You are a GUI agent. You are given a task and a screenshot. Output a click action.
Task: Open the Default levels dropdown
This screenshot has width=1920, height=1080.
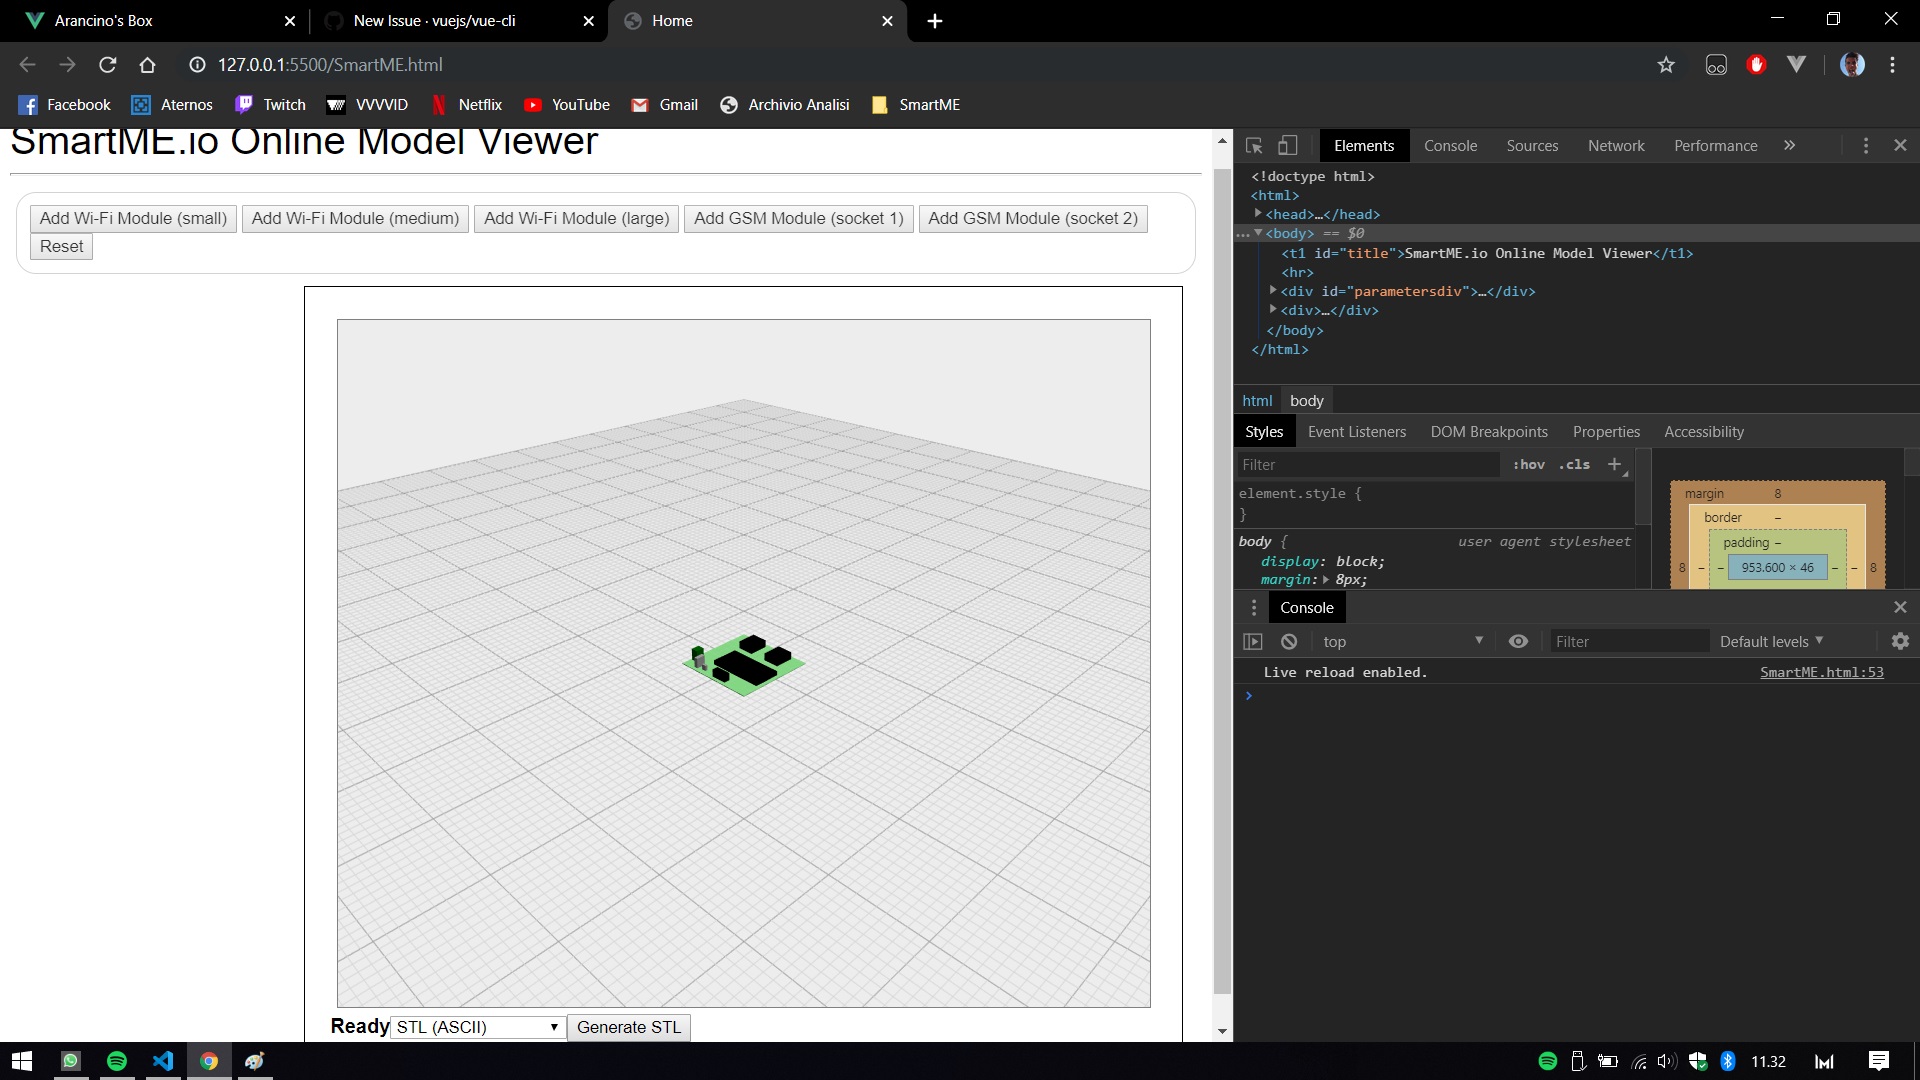1771,642
